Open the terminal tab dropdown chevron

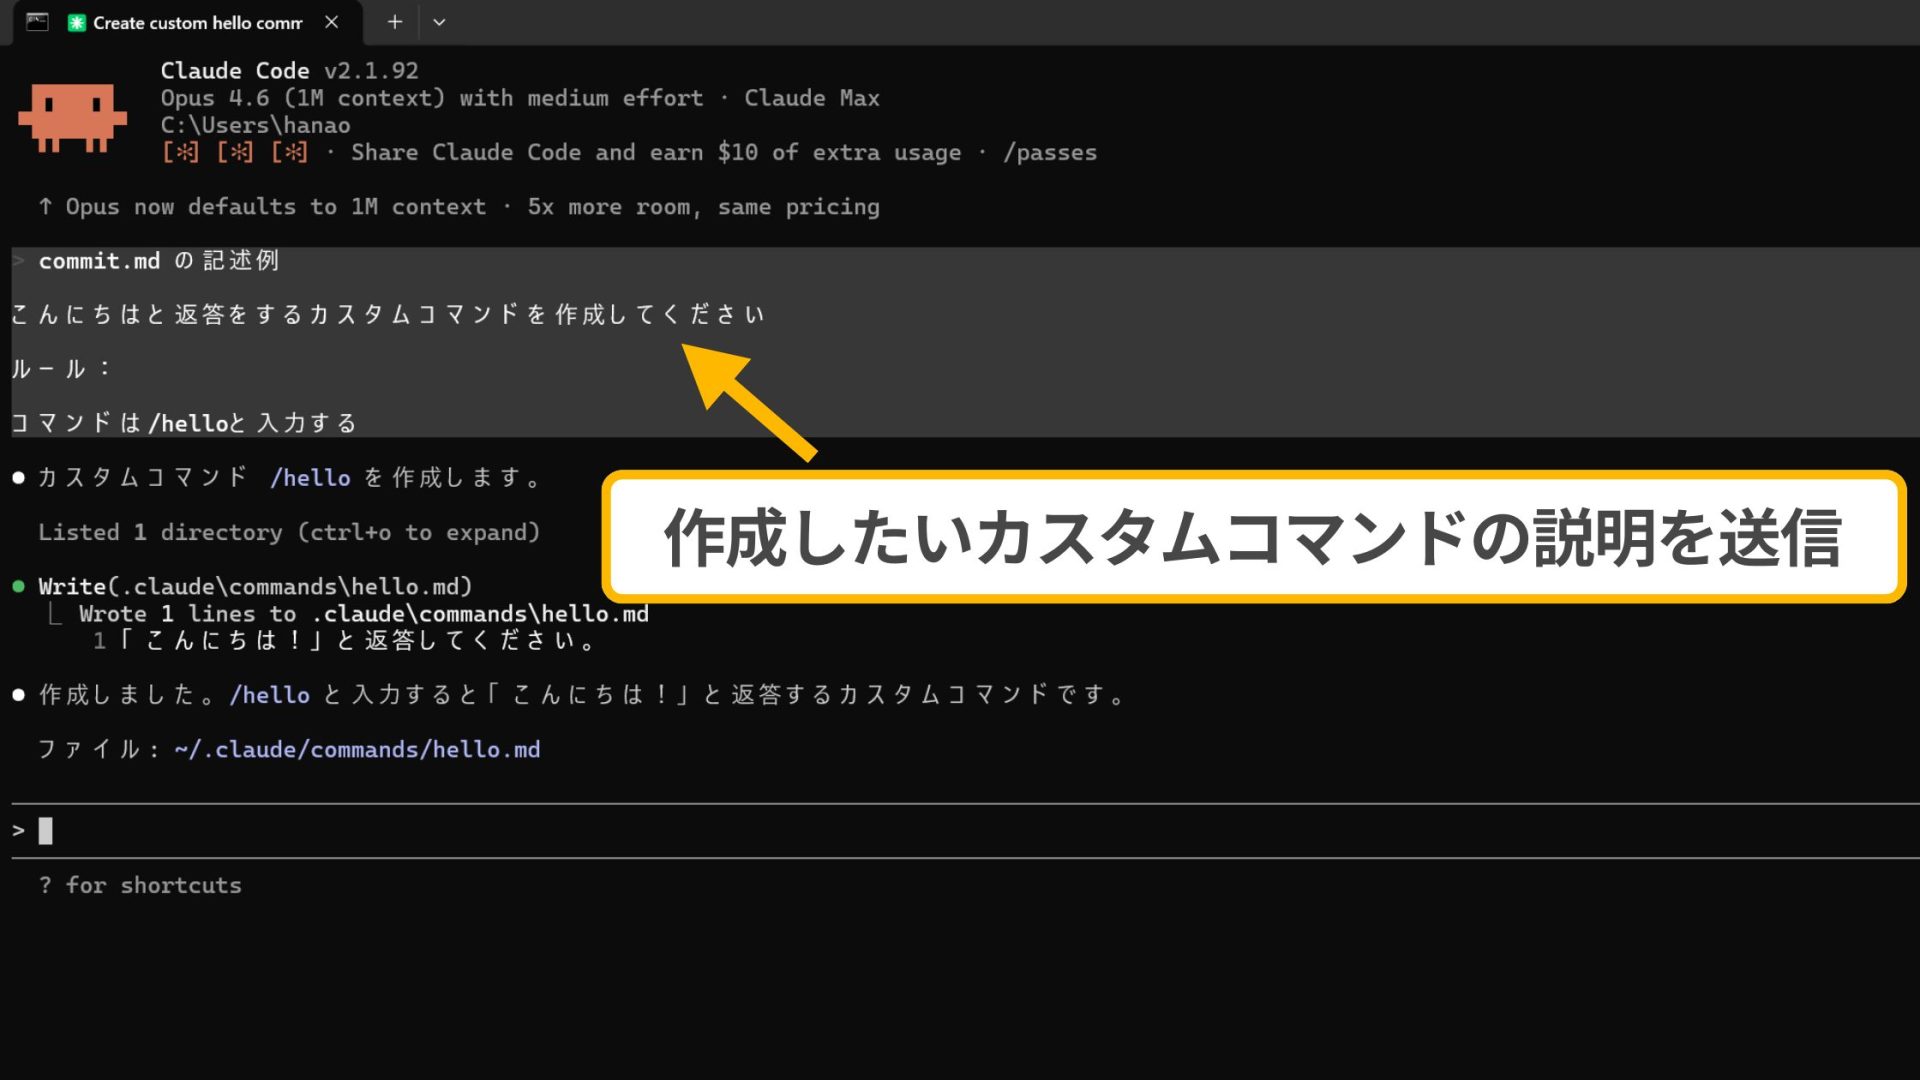tap(438, 21)
